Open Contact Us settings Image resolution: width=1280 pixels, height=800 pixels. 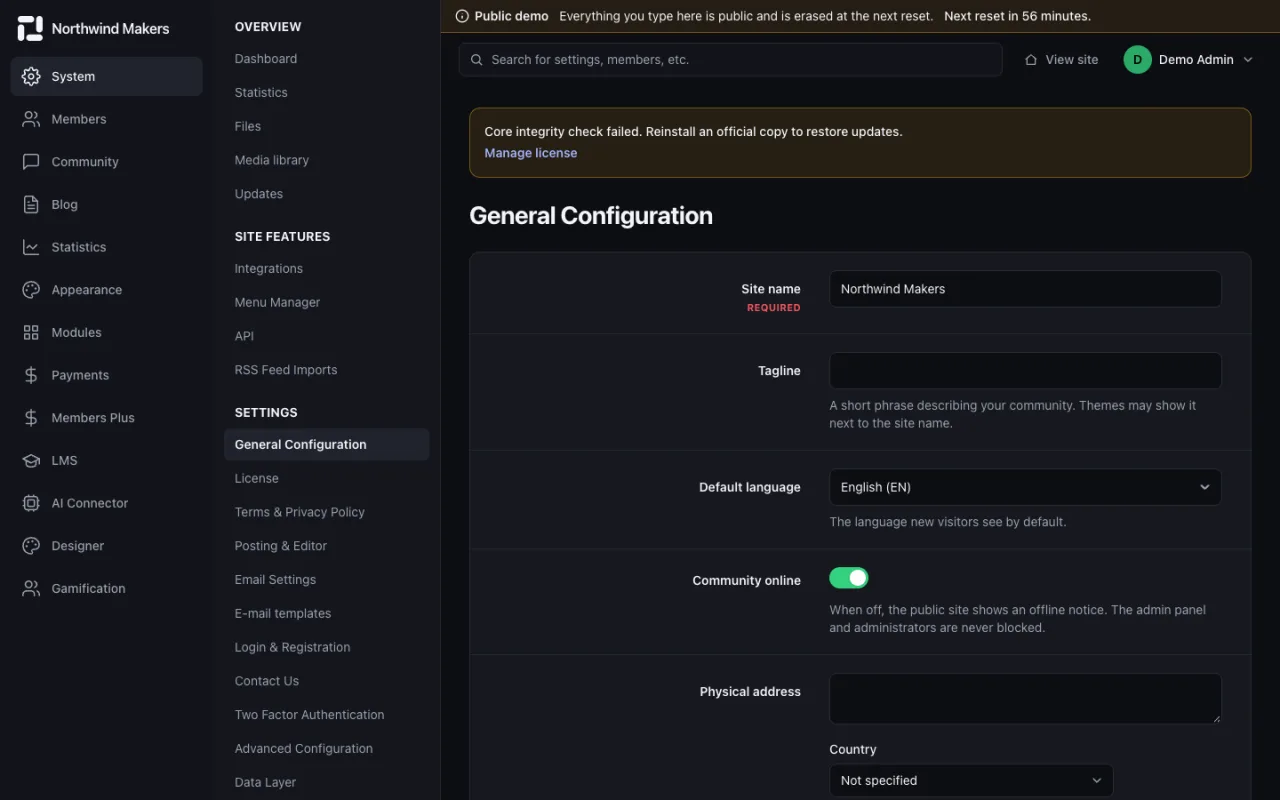[x=267, y=681]
